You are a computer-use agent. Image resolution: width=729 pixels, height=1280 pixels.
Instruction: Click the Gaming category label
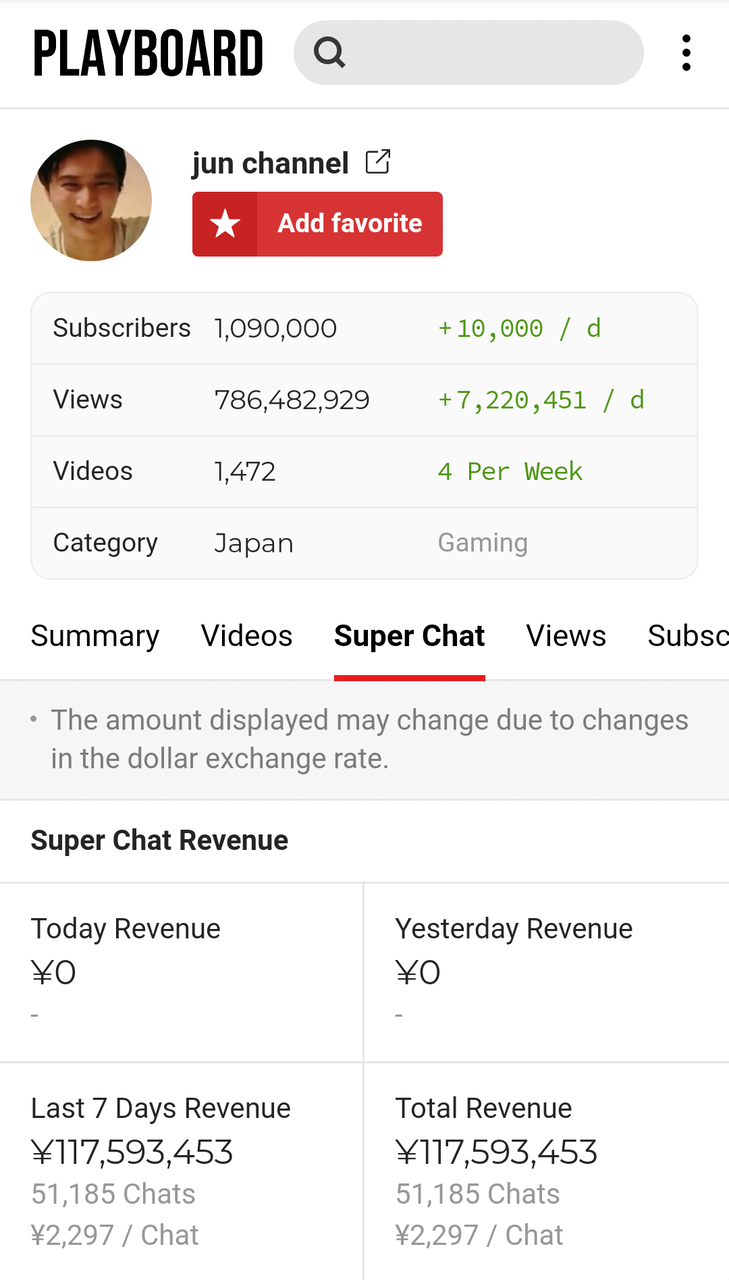[x=482, y=543]
